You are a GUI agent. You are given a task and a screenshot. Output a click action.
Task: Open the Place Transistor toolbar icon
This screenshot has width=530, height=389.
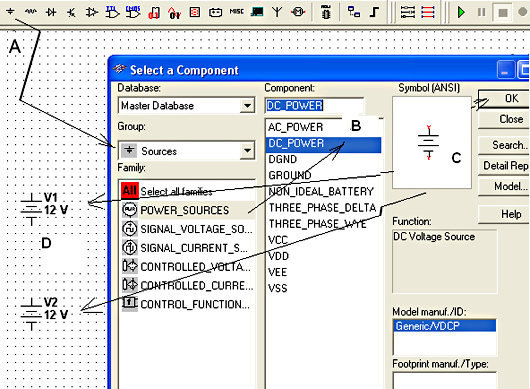point(71,13)
